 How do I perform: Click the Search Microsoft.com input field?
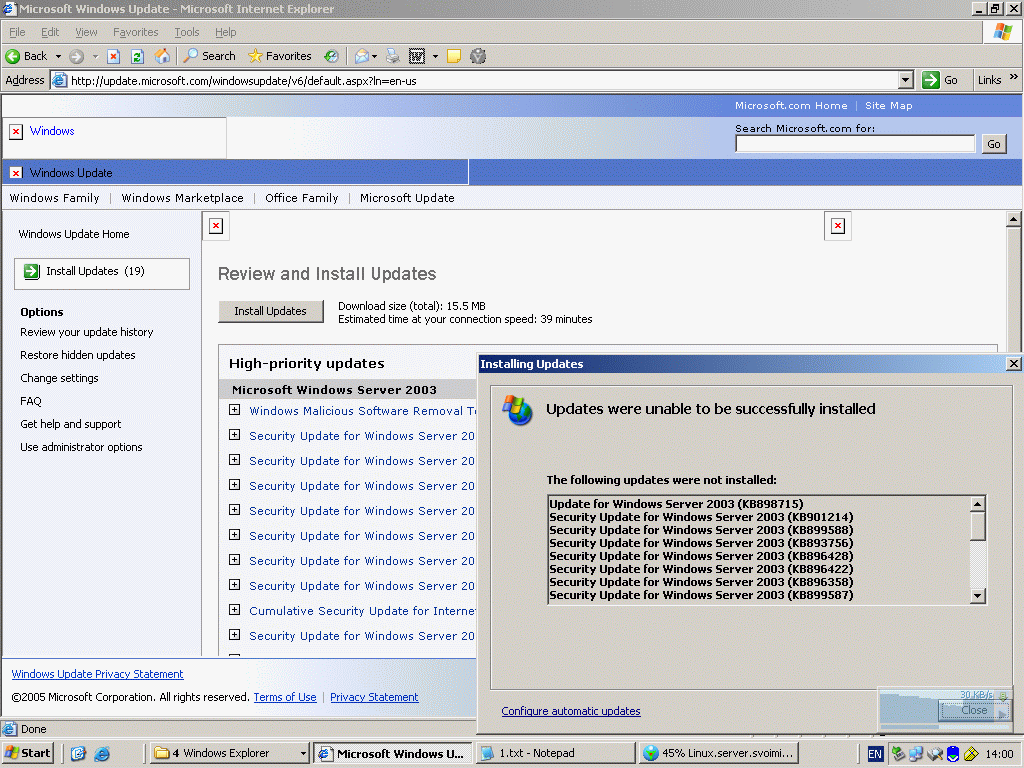tap(854, 144)
